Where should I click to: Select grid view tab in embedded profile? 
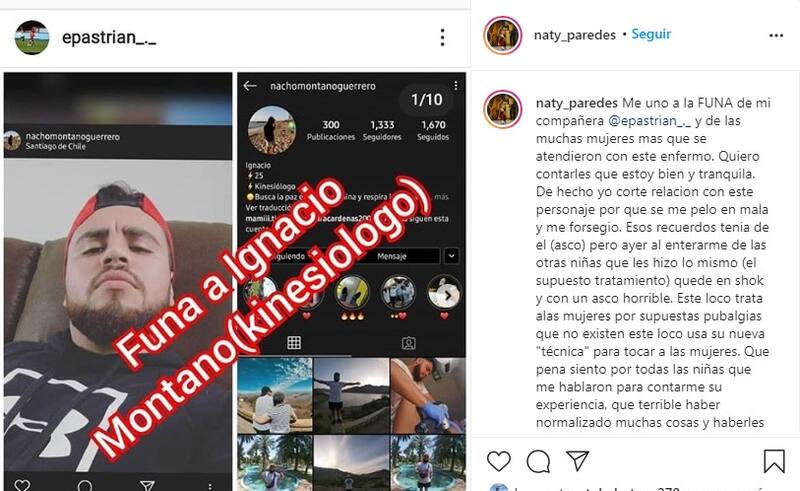coord(294,343)
